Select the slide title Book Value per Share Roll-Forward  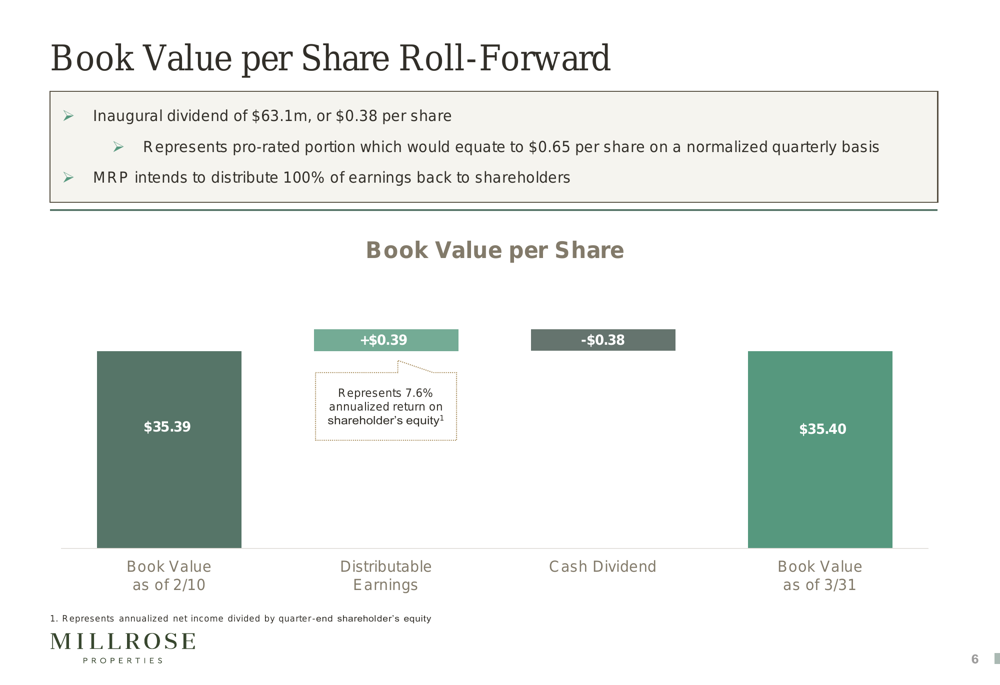[x=330, y=58]
